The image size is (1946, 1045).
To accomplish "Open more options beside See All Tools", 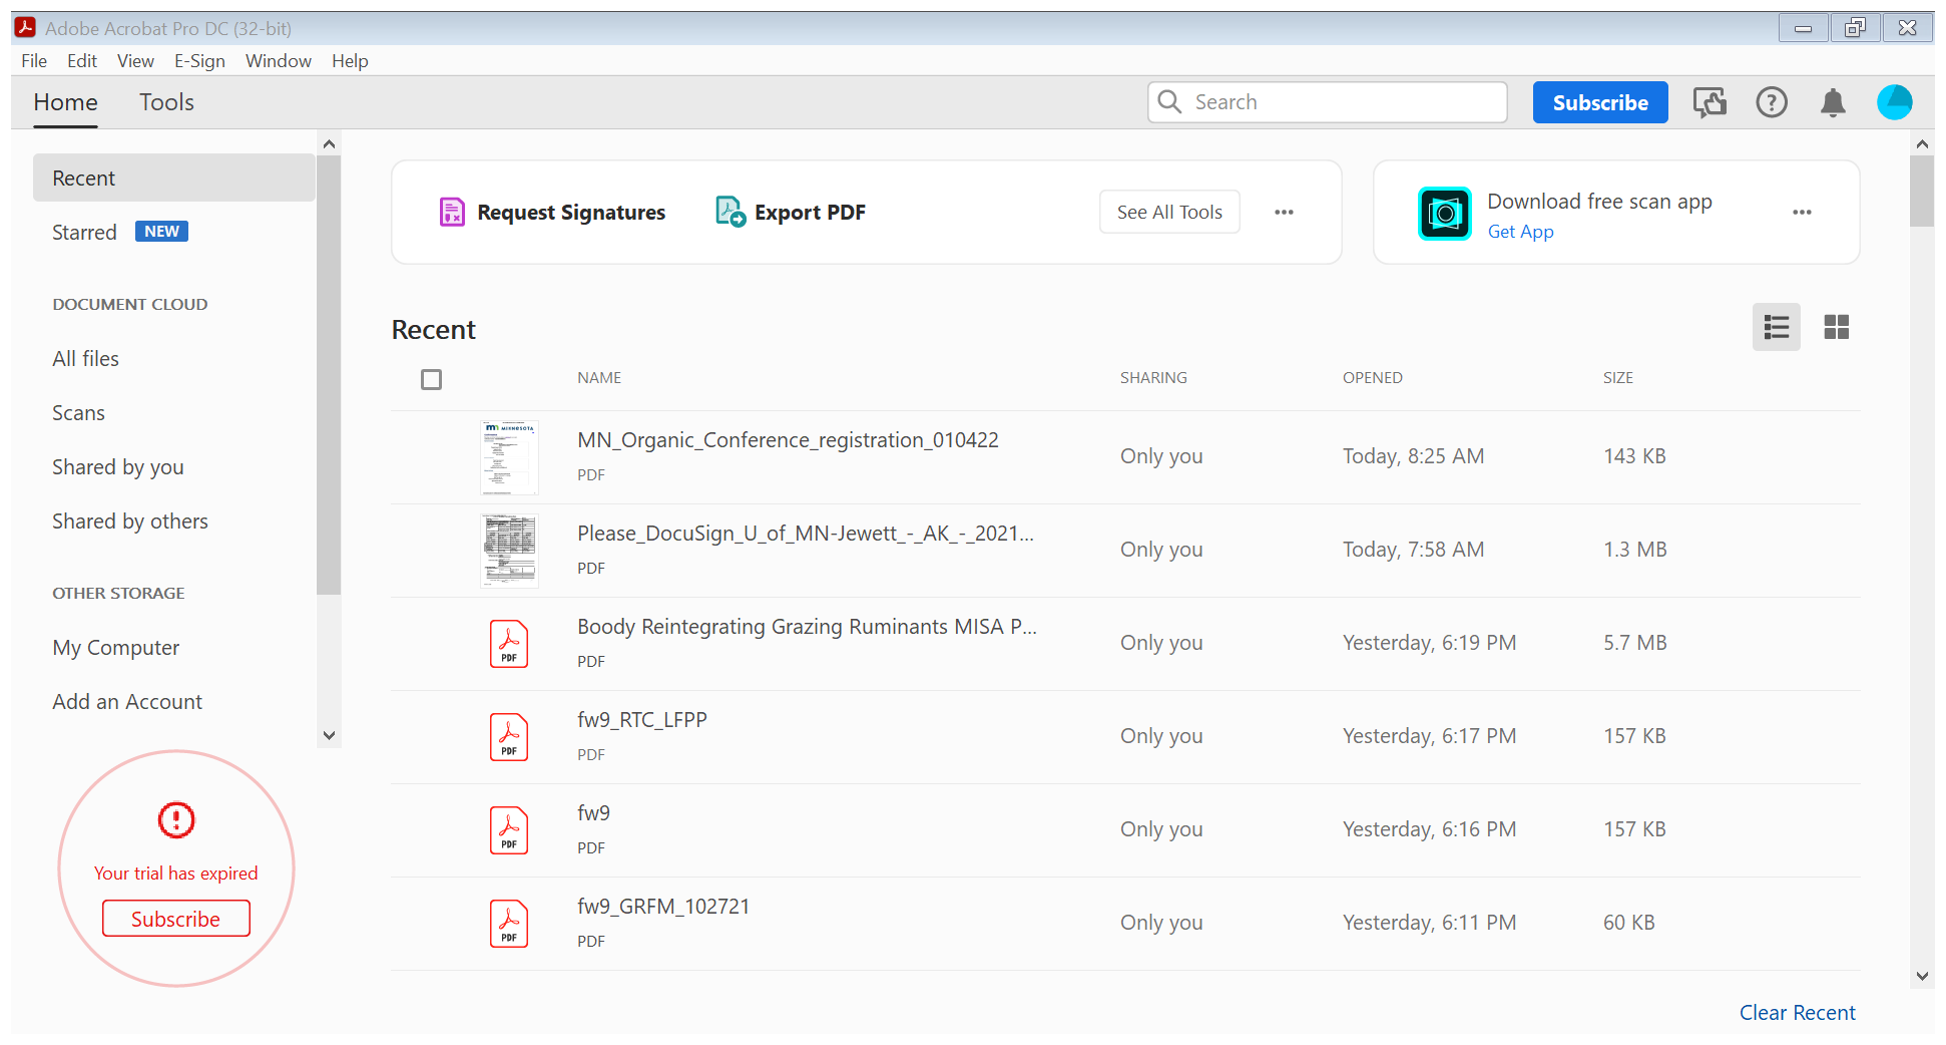I will tap(1284, 212).
